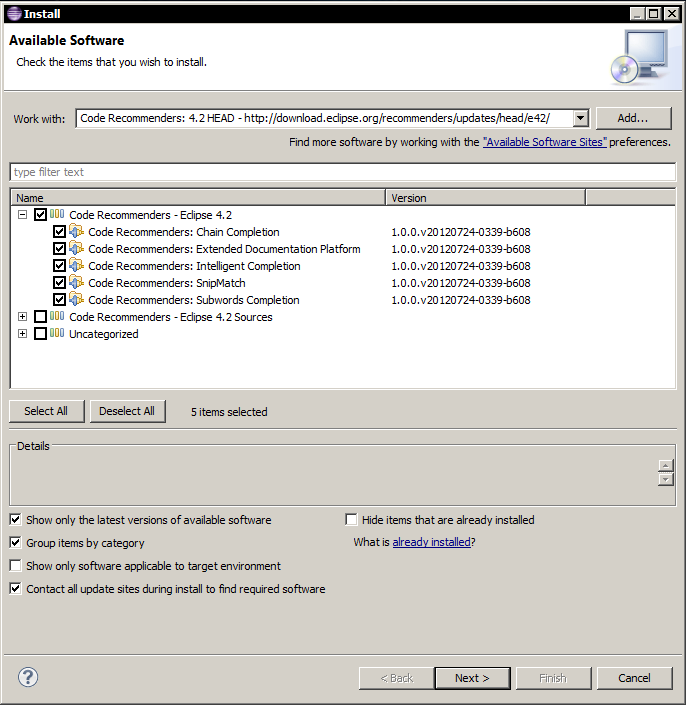Select the Subwords Completion row text

click(x=193, y=300)
